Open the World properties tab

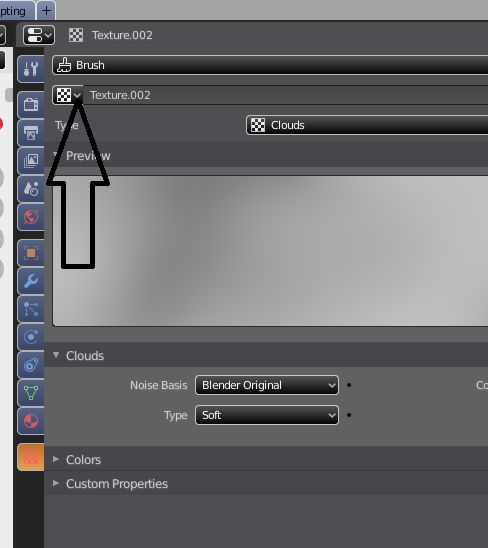click(31, 217)
